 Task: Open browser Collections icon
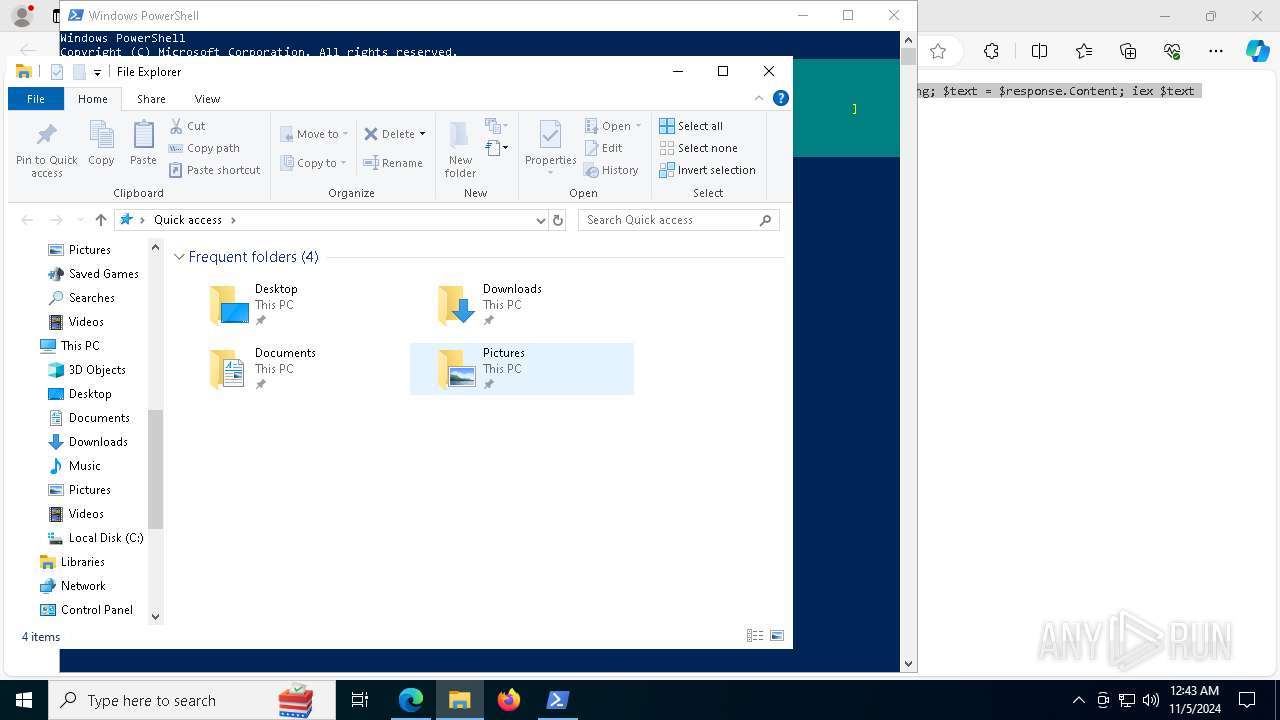(x=1128, y=51)
